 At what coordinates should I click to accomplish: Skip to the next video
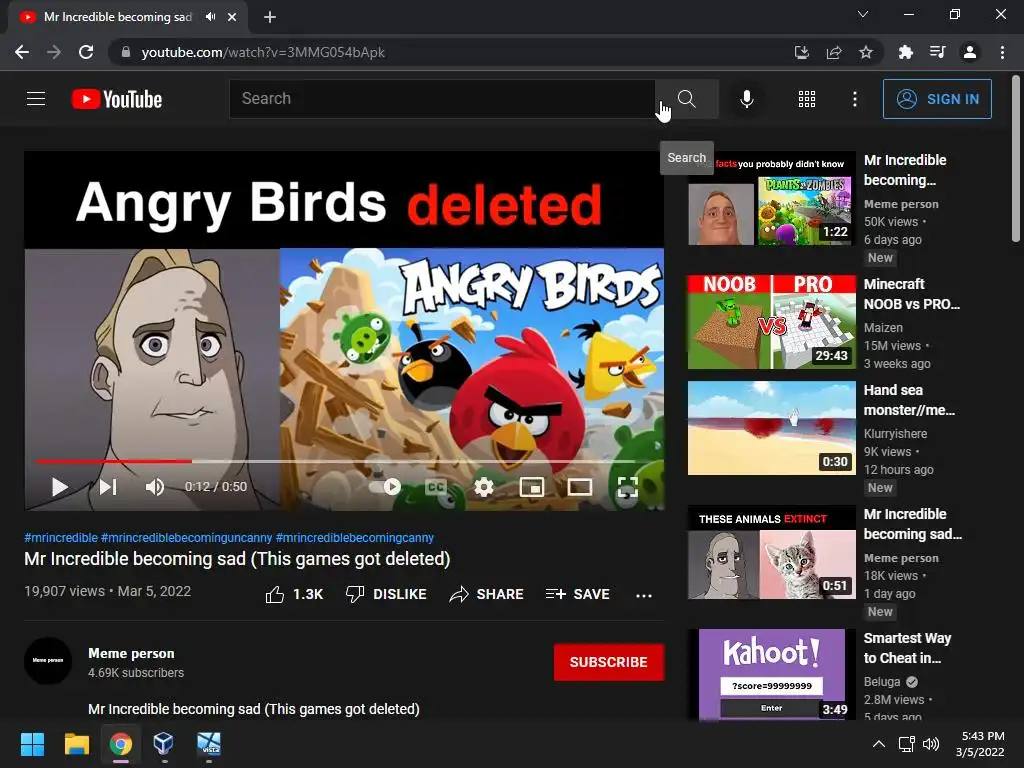pyautogui.click(x=108, y=487)
